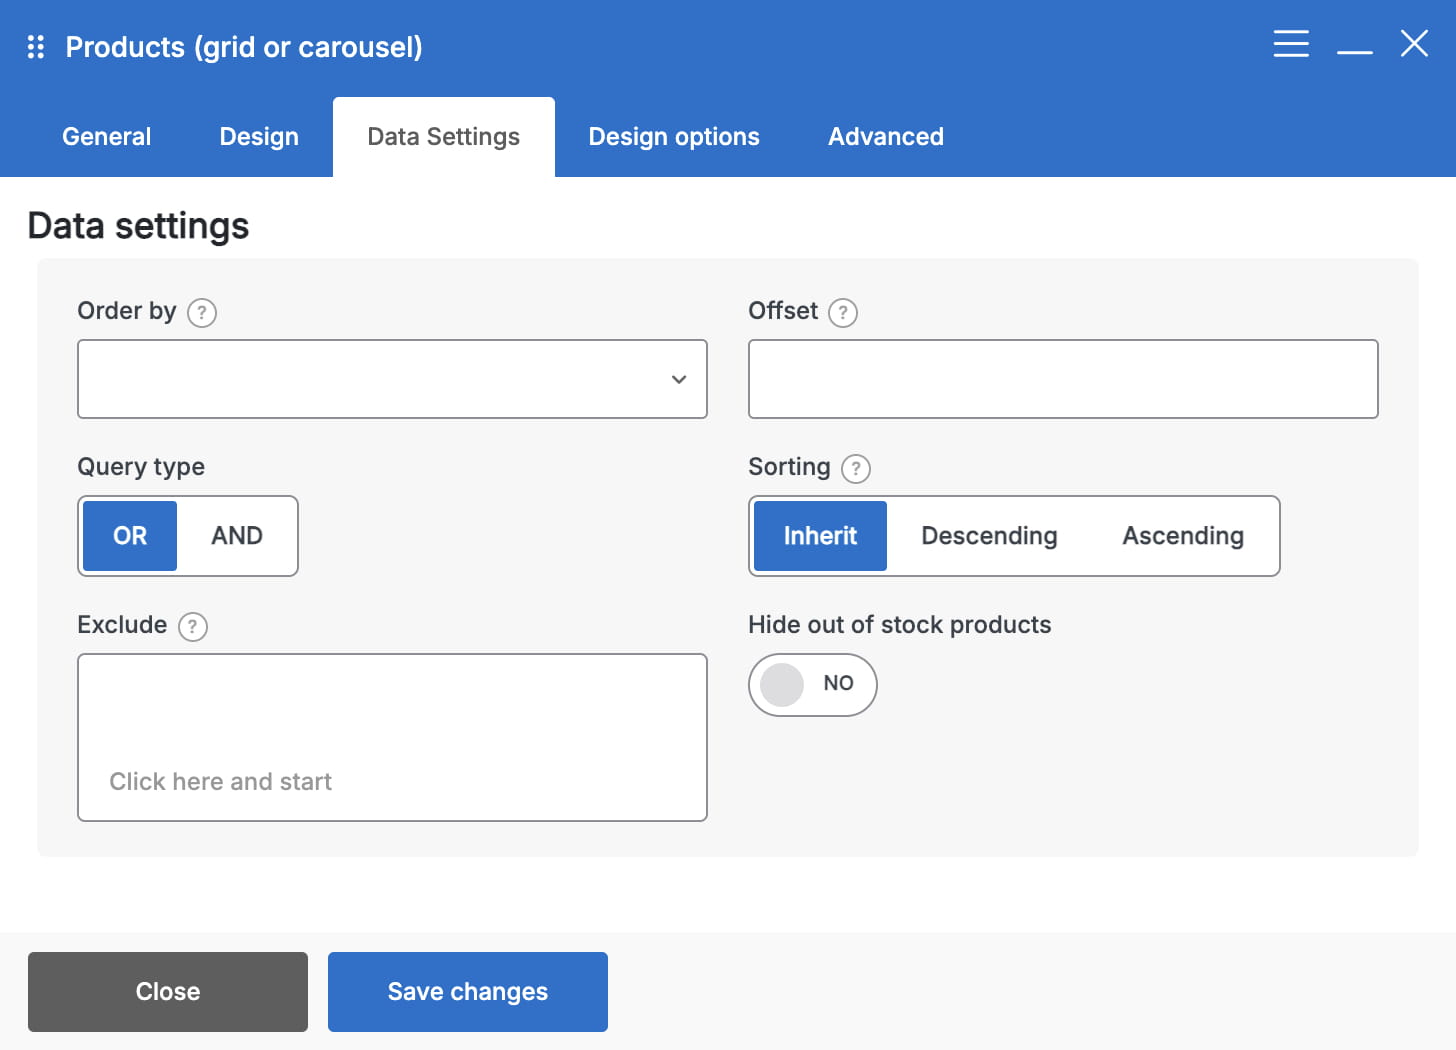Open the hamburger menu icon
This screenshot has width=1456, height=1050.
tap(1291, 44)
